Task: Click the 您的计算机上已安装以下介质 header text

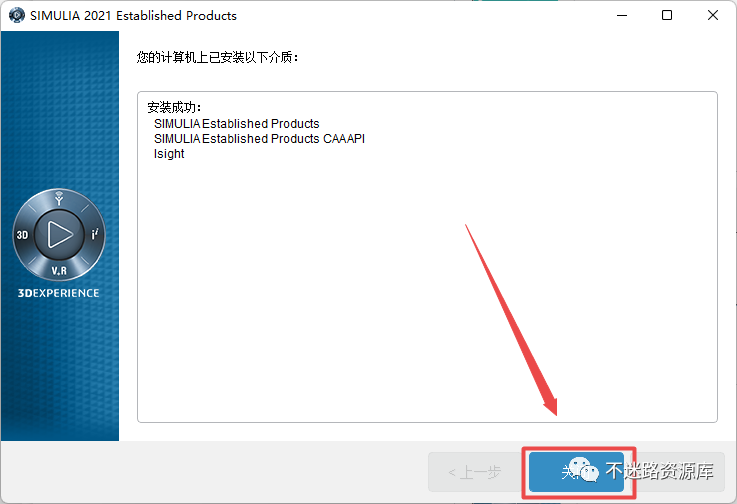Action: coord(217,57)
